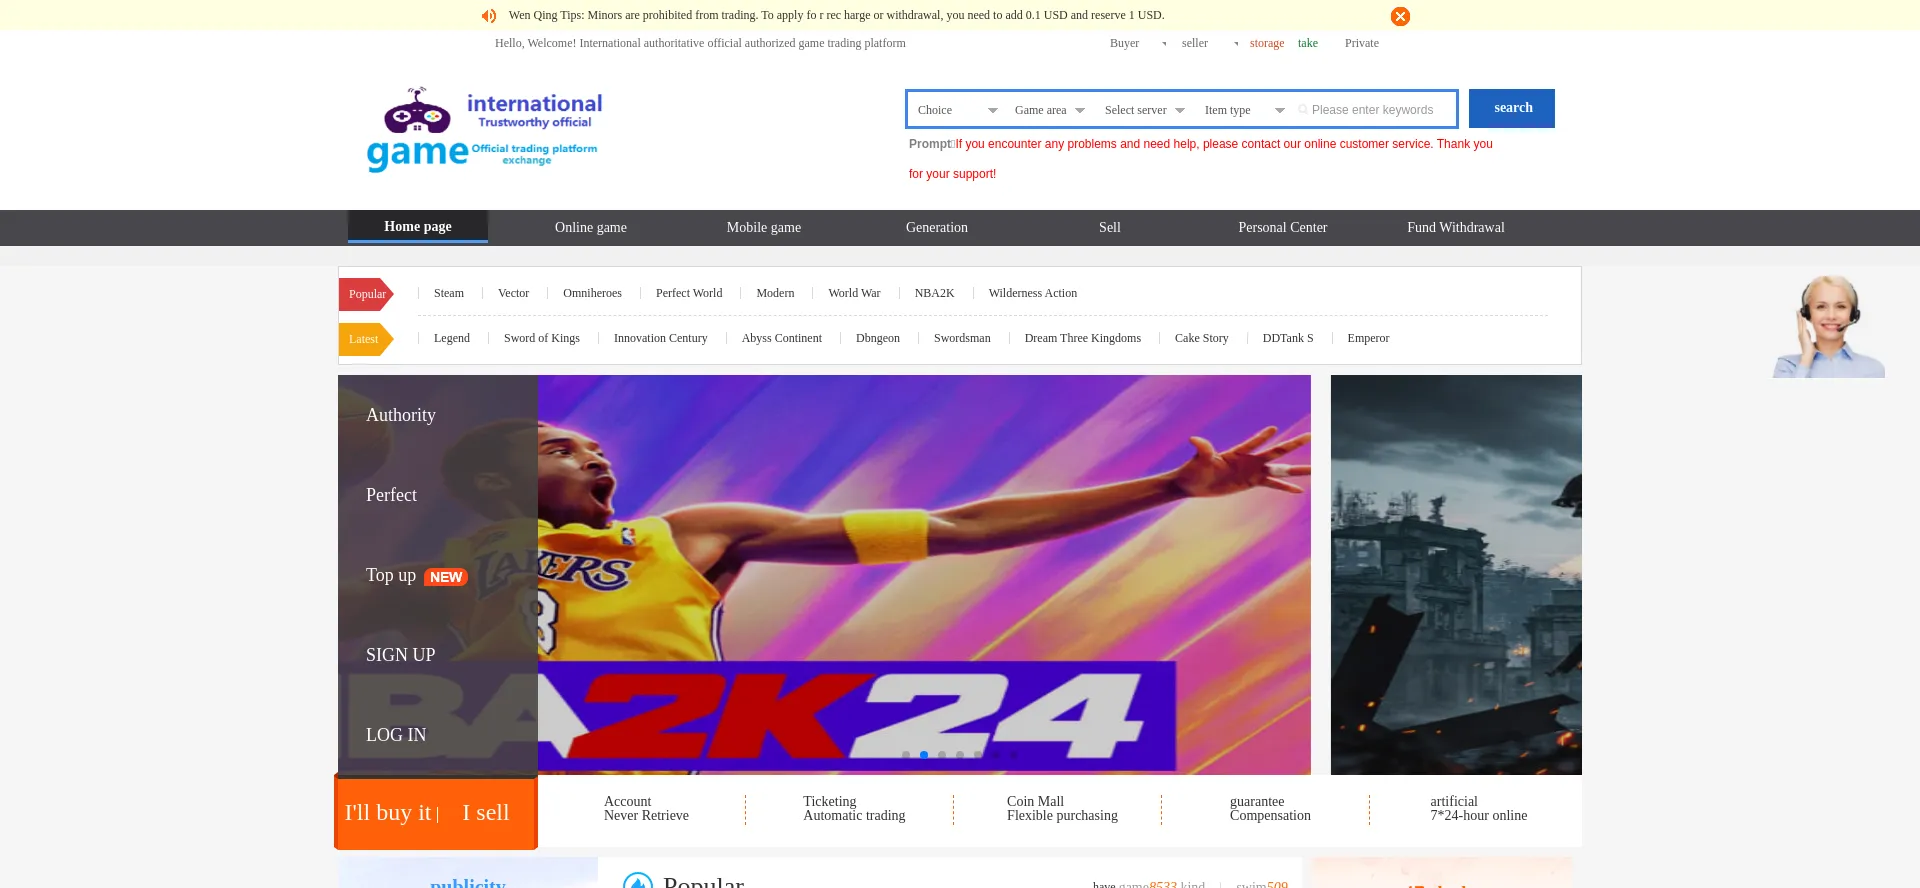Click the storage link
This screenshot has width=1920, height=888.
(x=1267, y=43)
